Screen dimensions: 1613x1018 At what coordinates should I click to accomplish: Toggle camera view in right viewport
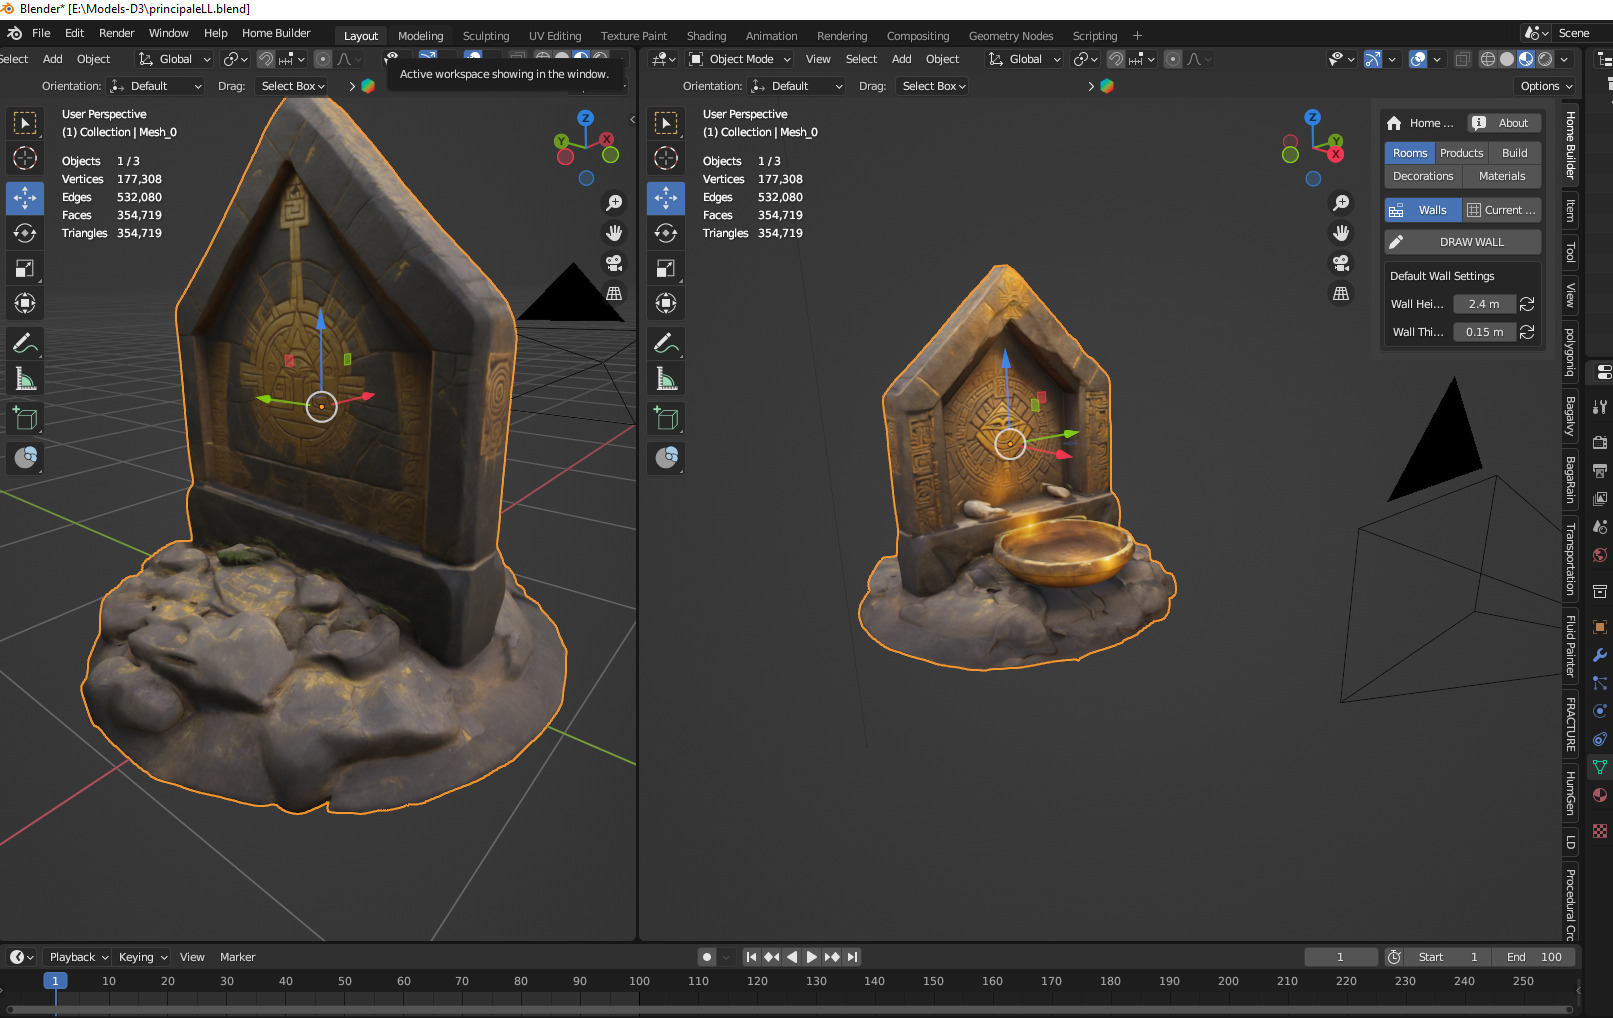pyautogui.click(x=1341, y=263)
